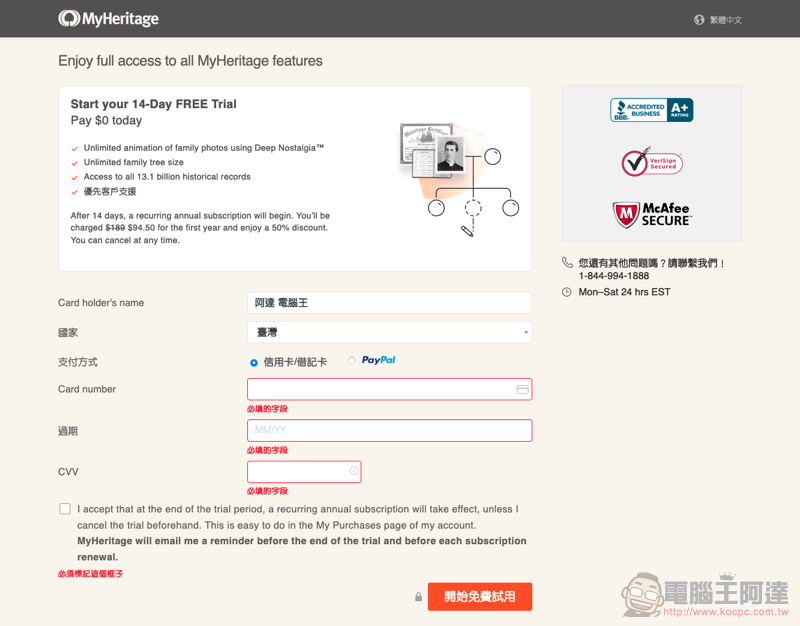Click the CVV info icon
The image size is (800, 626).
coord(353,471)
